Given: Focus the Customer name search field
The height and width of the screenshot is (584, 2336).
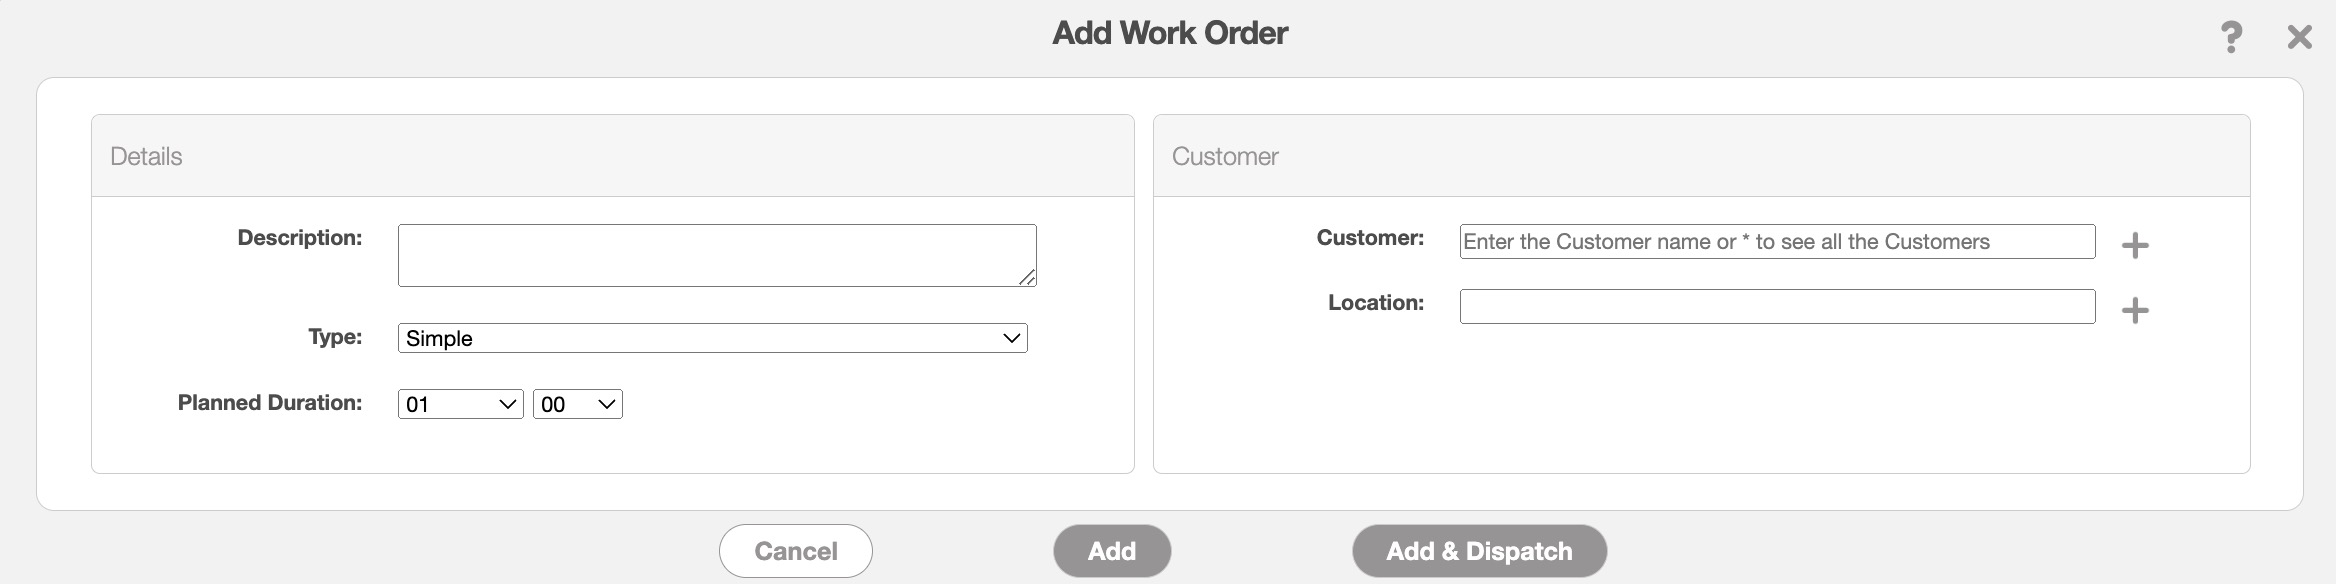Looking at the screenshot, I should tap(1776, 242).
